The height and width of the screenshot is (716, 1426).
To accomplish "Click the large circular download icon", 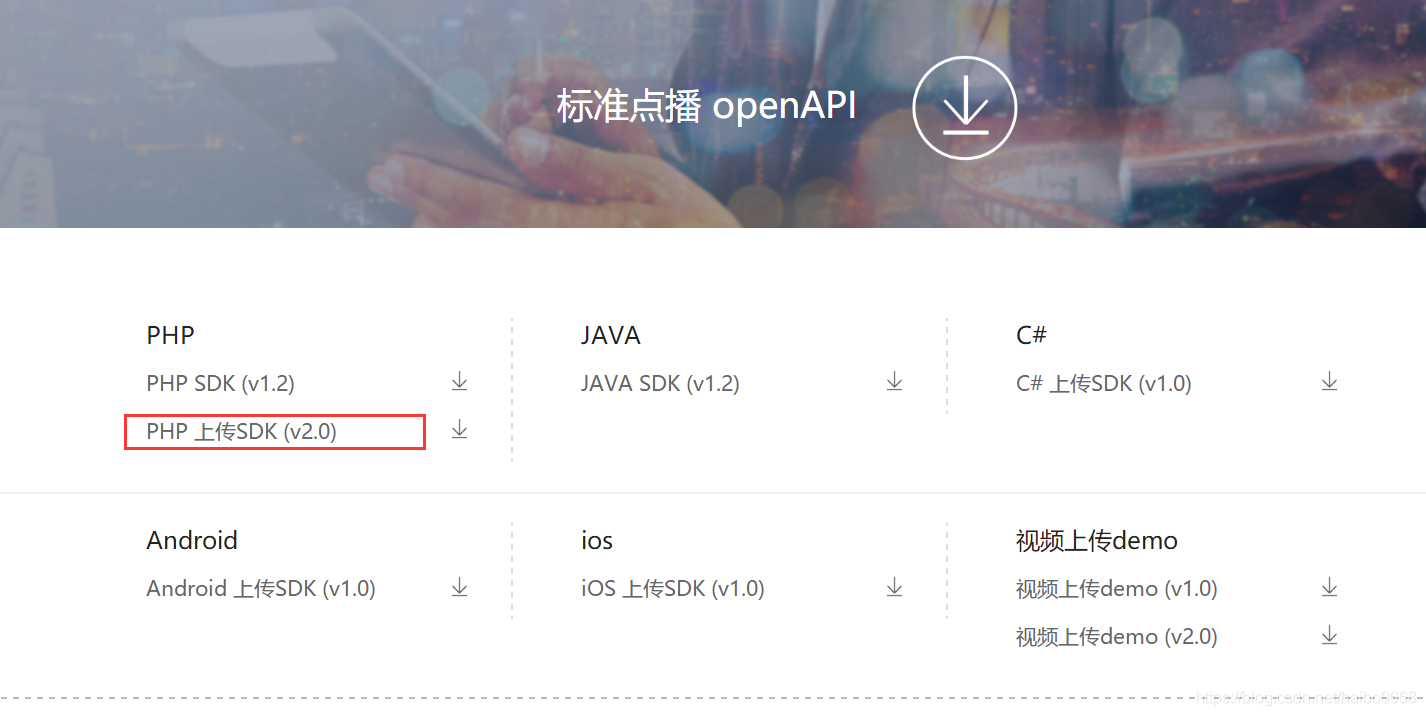I will point(964,106).
